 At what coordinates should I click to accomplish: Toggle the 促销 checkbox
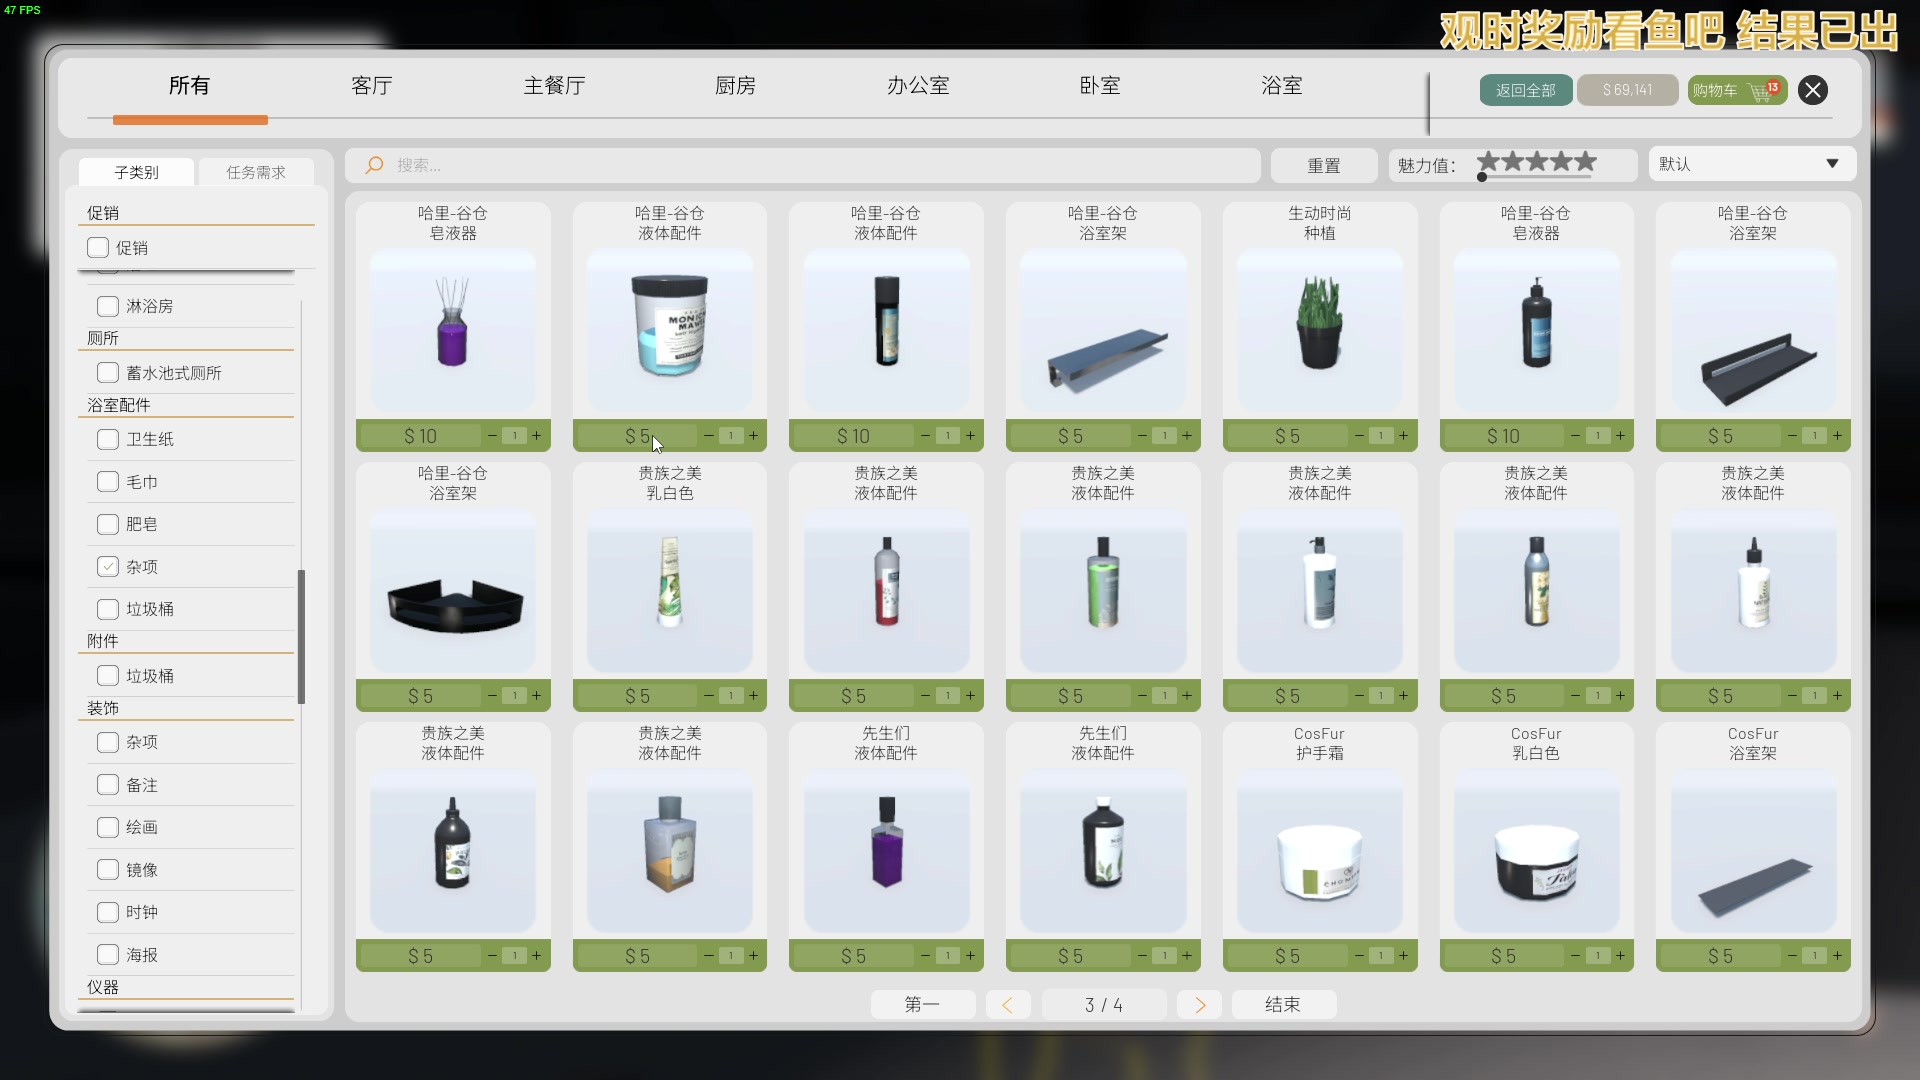[x=98, y=247]
